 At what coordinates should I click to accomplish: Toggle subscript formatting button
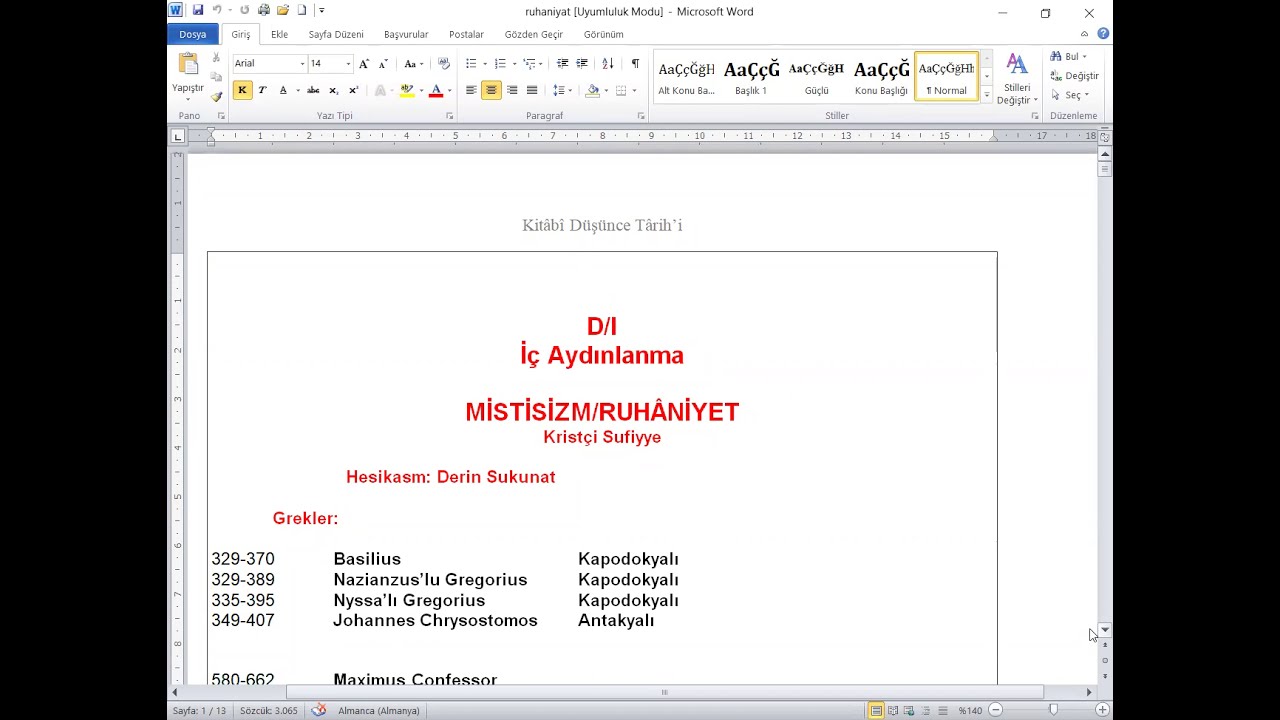pos(334,90)
